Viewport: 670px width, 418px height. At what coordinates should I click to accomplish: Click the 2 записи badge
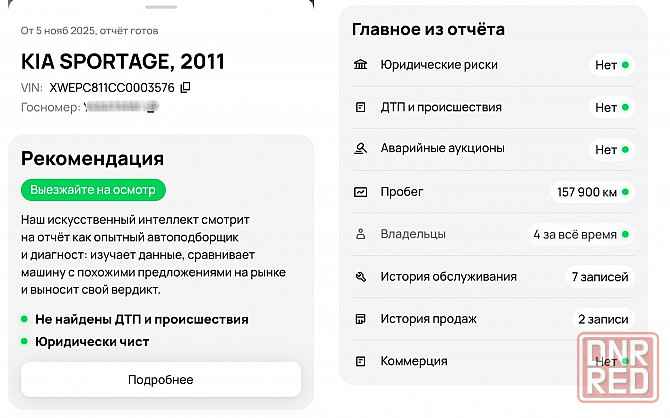[603, 319]
